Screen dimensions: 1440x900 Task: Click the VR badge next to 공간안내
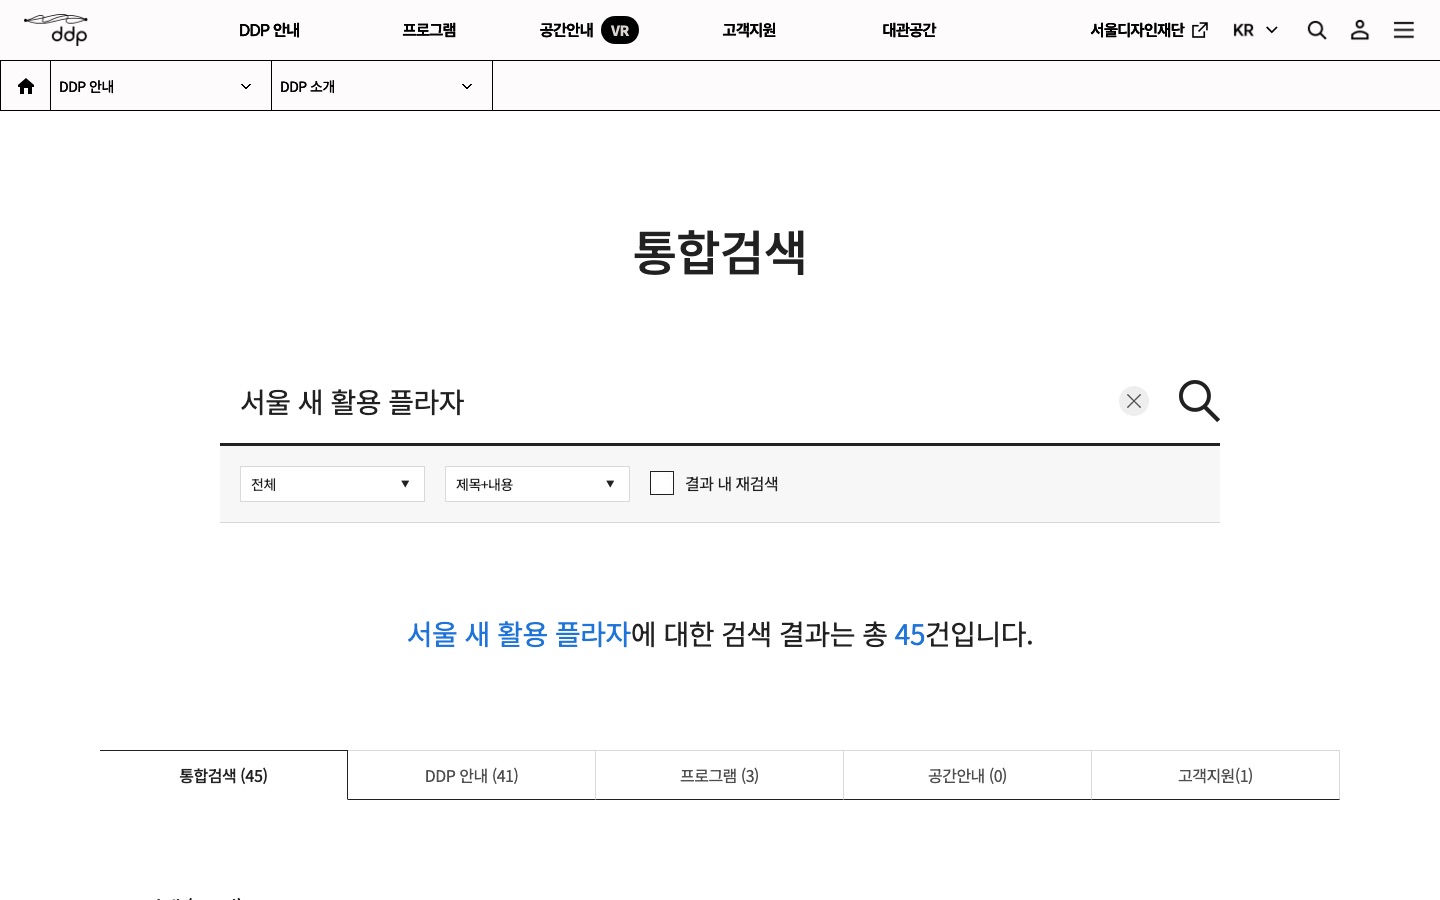coord(620,30)
